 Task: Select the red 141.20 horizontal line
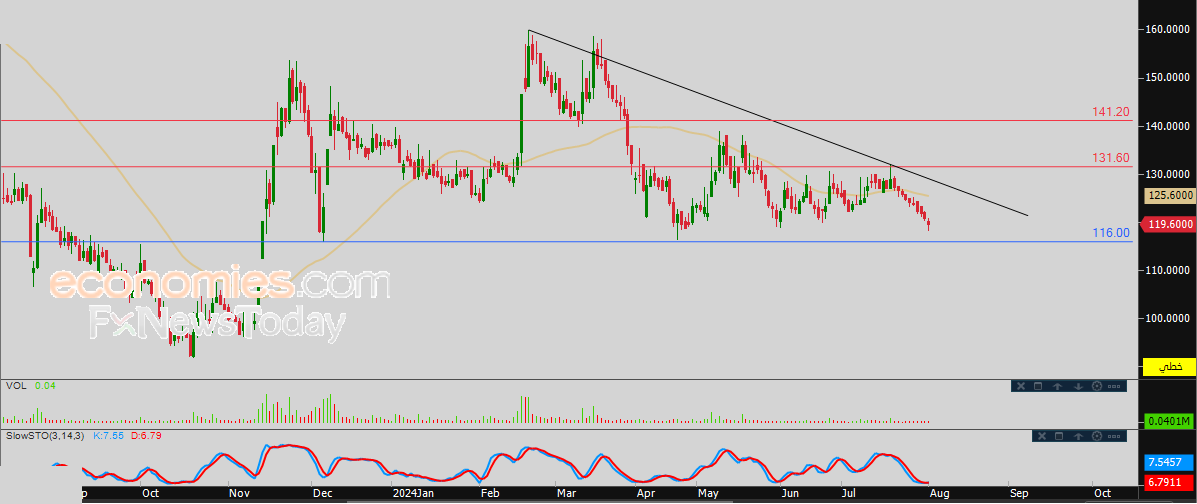pos(566,121)
